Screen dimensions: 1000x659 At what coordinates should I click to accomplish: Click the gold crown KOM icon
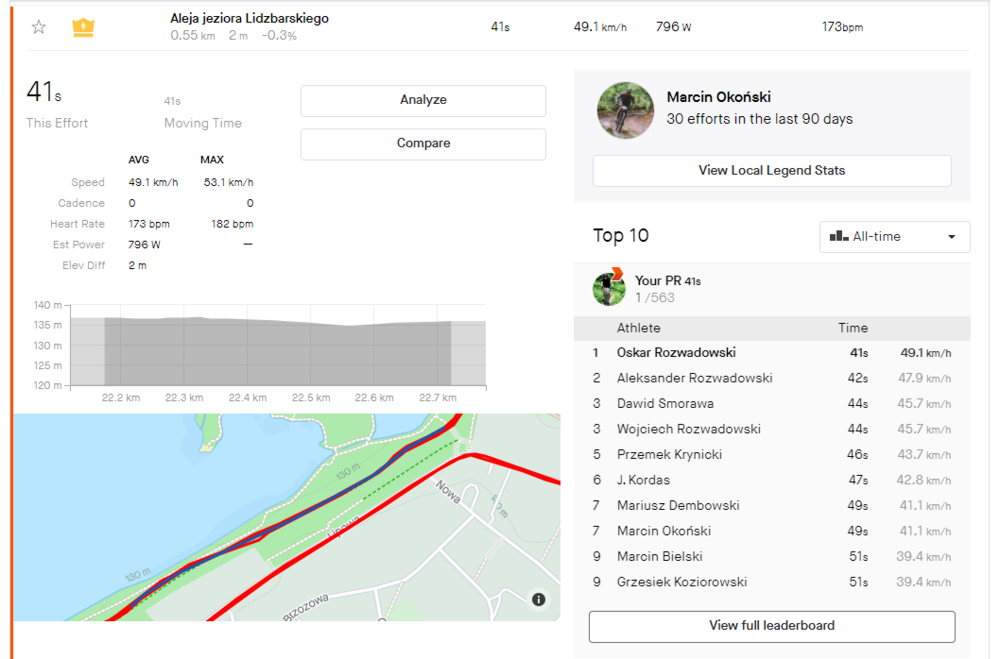coord(83,27)
